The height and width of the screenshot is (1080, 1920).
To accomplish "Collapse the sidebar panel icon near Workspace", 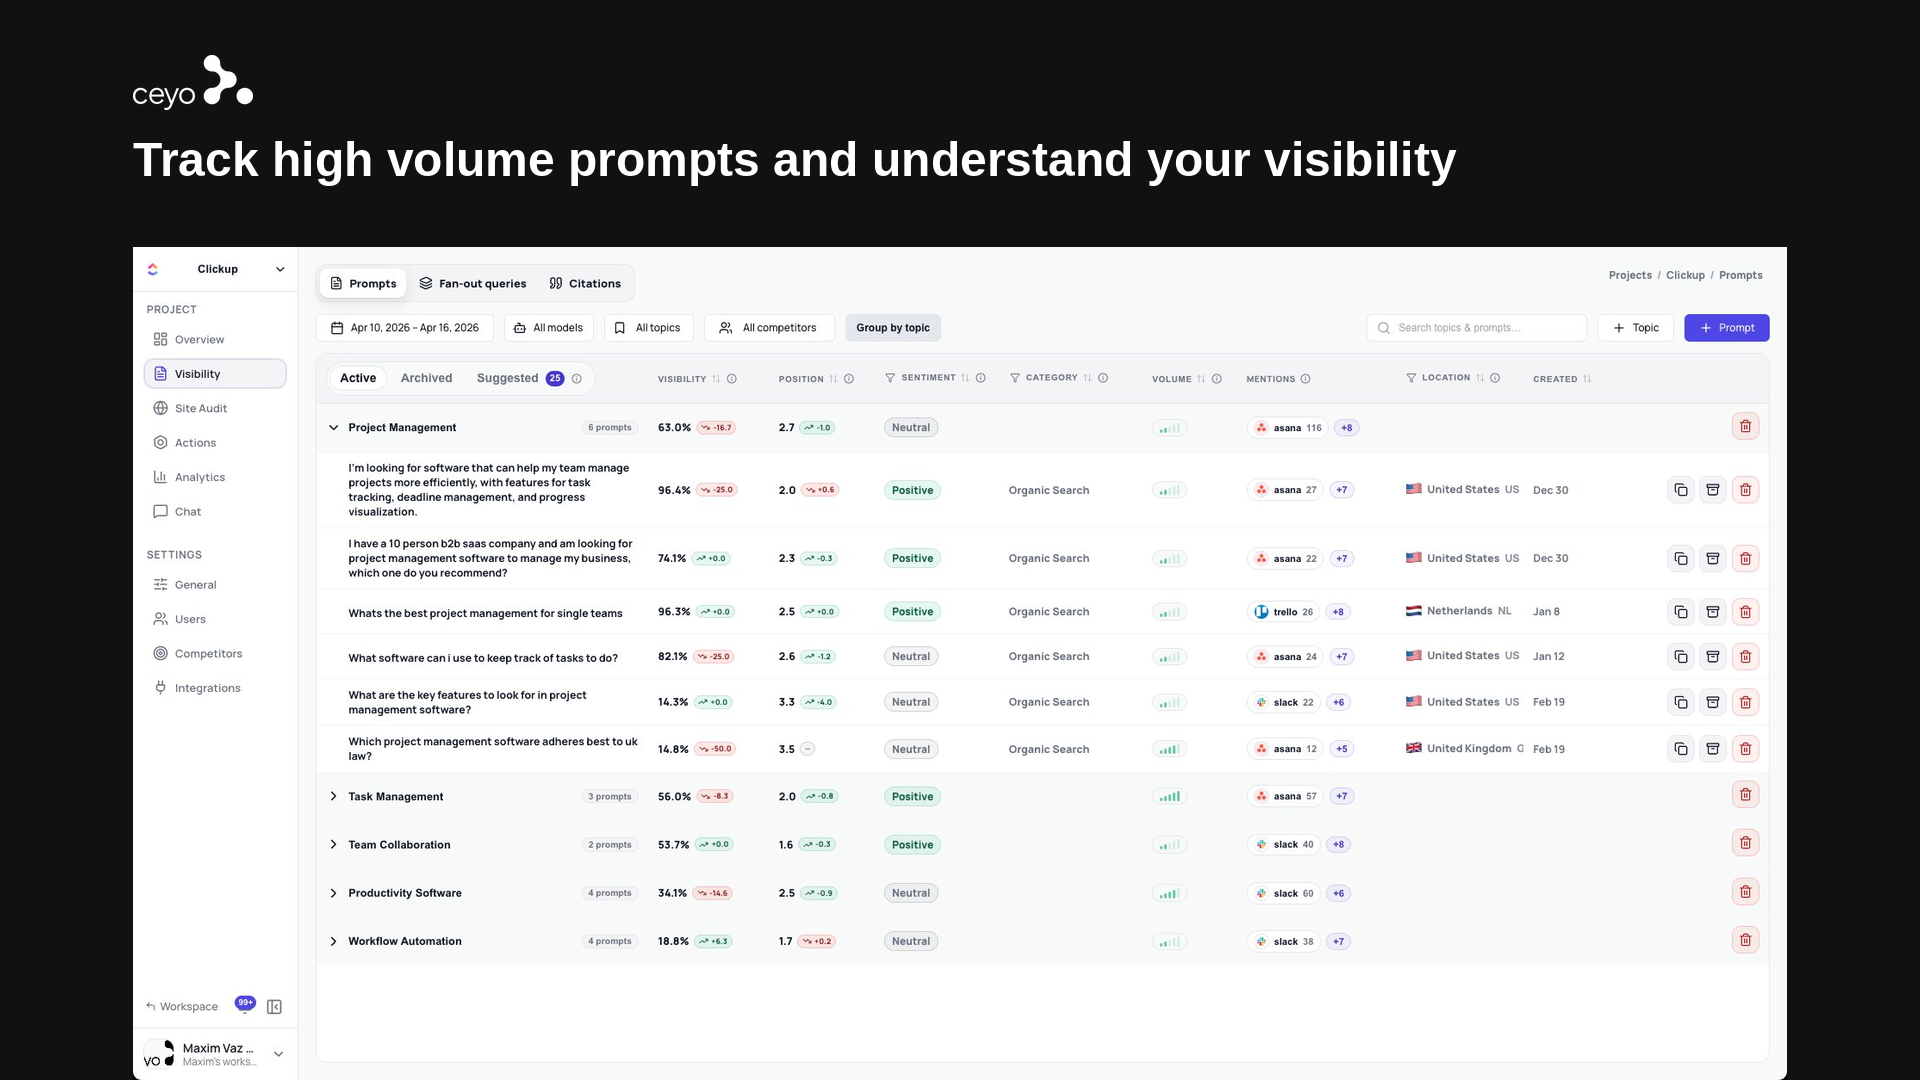I will pos(274,1007).
